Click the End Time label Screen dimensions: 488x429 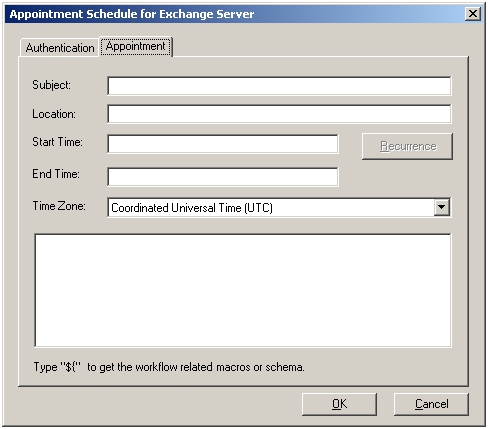[56, 174]
